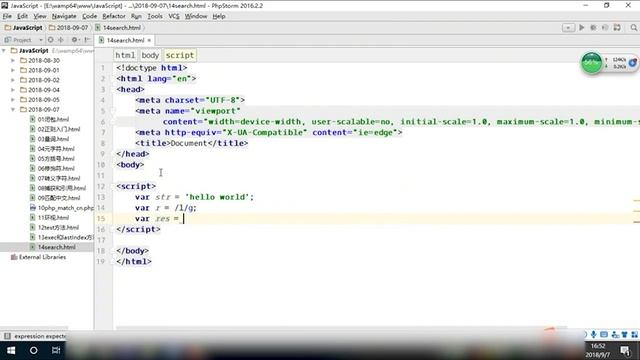This screenshot has width=640, height=360.
Task: Collapse the 2018-09-07 folder
Action: (13, 109)
